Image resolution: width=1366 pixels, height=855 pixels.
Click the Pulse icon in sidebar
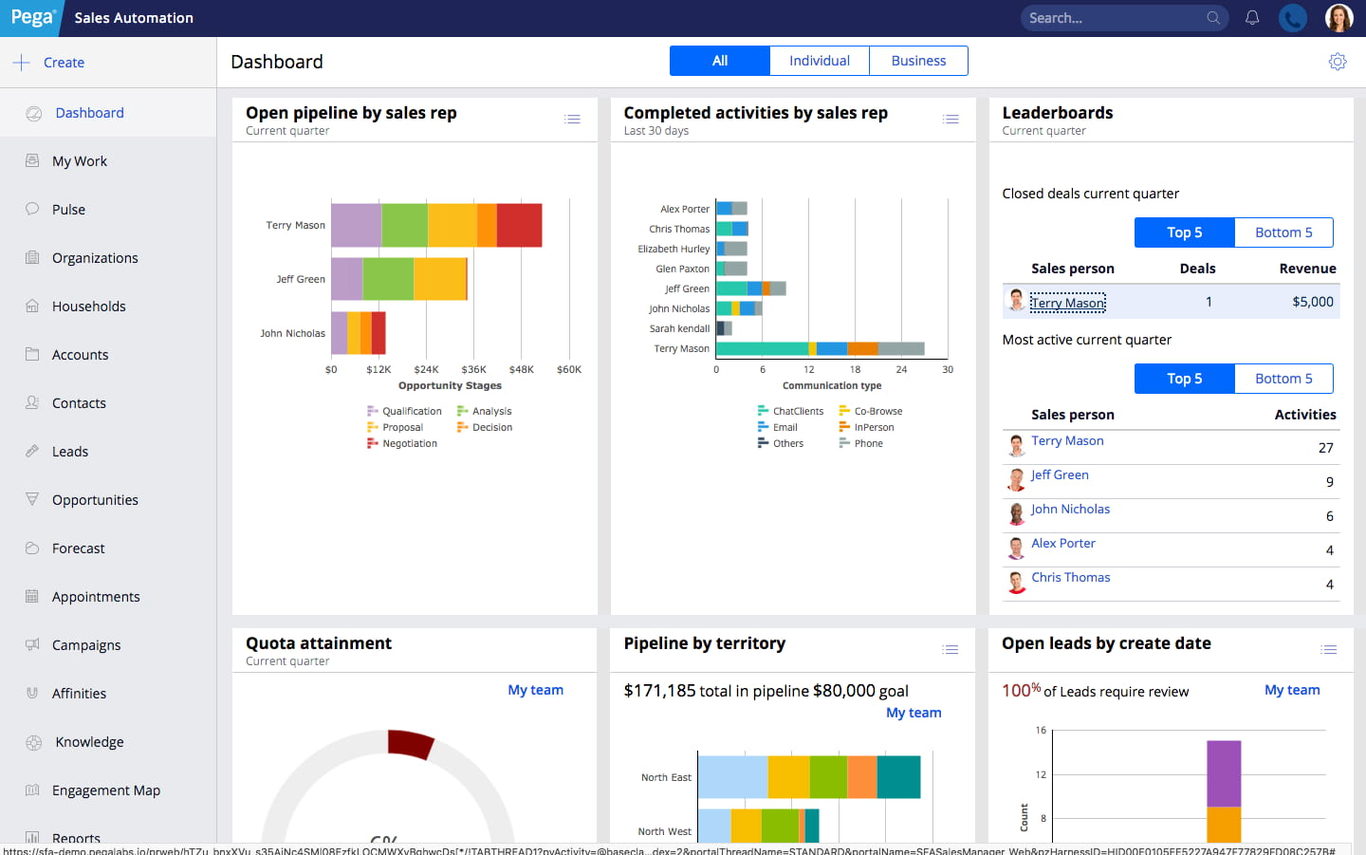pyautogui.click(x=33, y=209)
